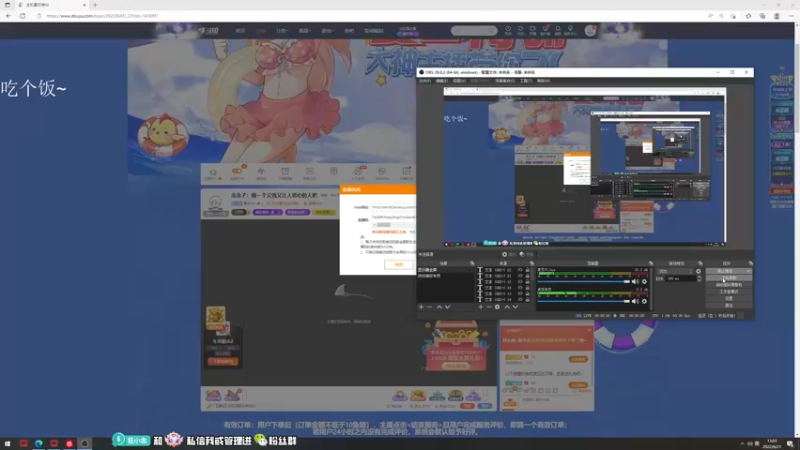Open Douyu user avatar in header
The image size is (800, 450).
590,31
